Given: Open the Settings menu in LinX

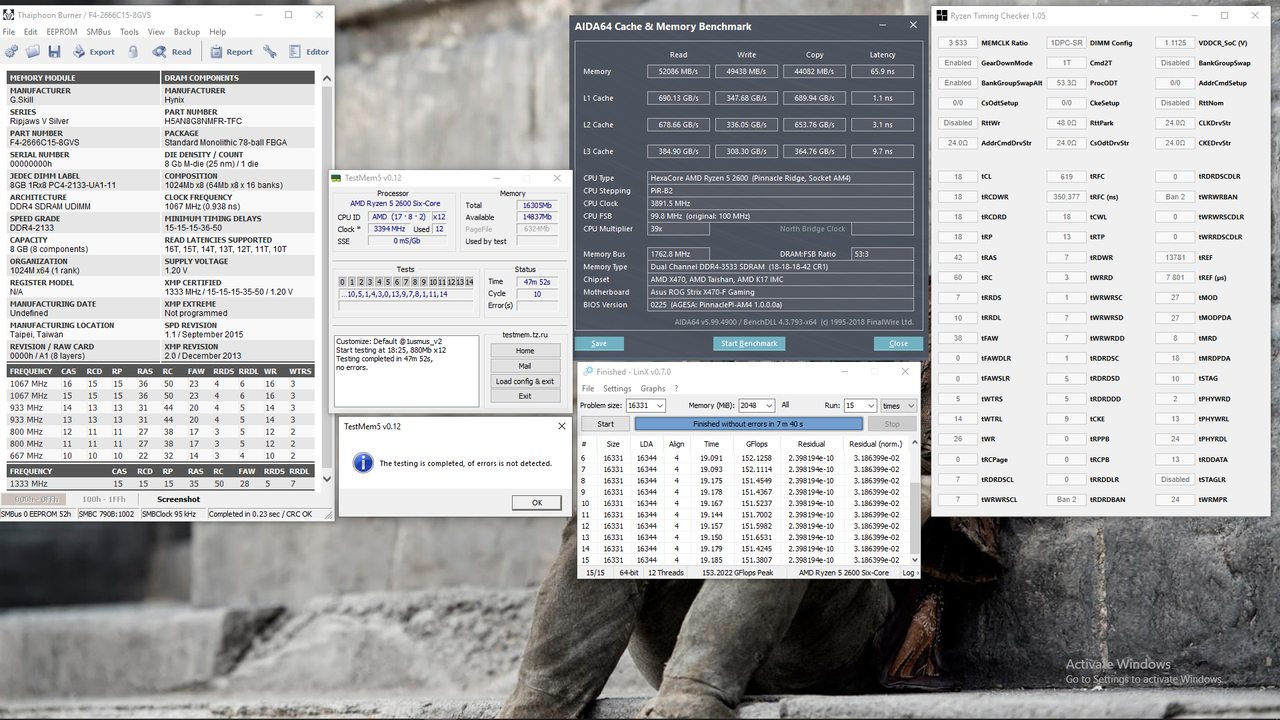Looking at the screenshot, I should tap(616, 388).
